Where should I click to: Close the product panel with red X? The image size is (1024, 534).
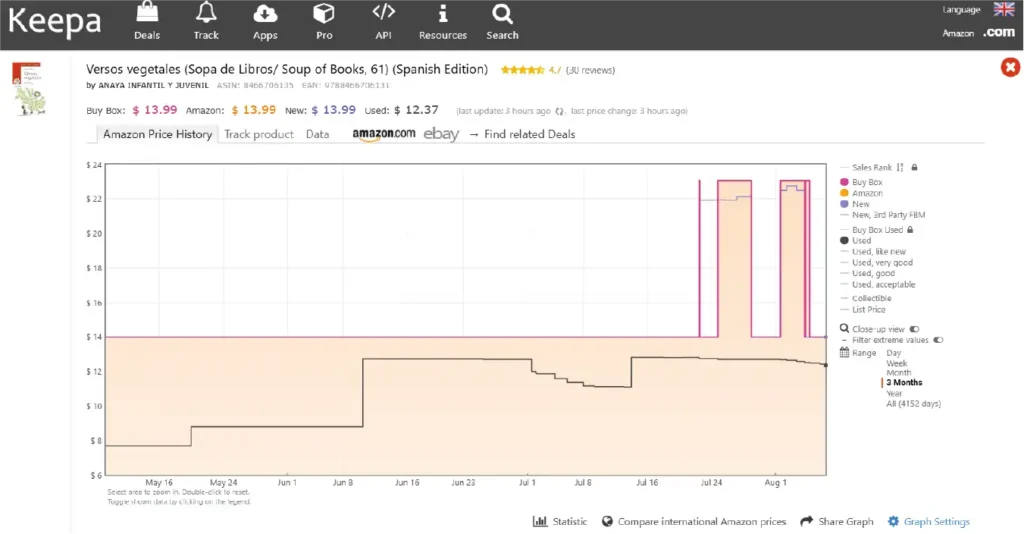point(1010,67)
